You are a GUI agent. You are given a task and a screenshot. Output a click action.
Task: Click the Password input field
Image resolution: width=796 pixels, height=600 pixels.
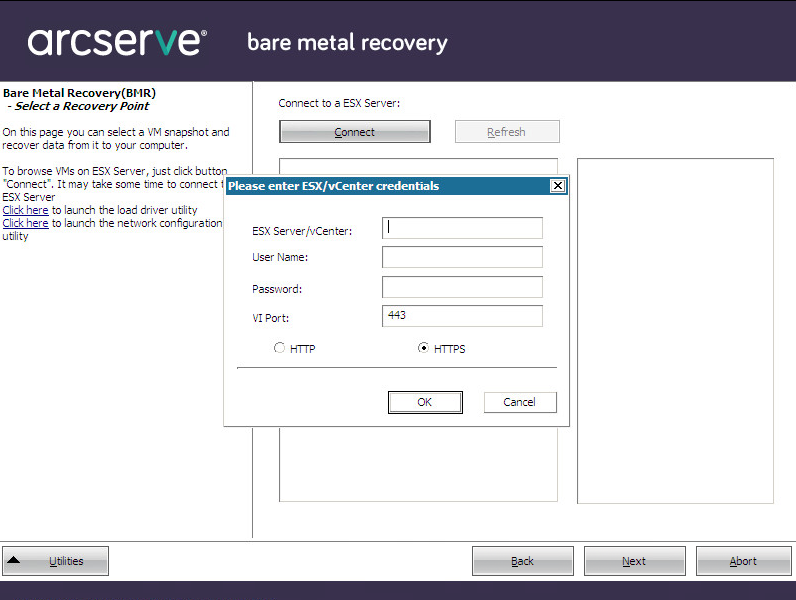coord(462,287)
